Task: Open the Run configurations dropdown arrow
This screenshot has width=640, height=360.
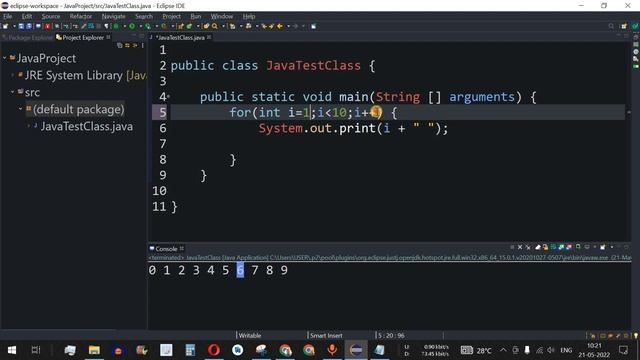Action: (x=140, y=26)
